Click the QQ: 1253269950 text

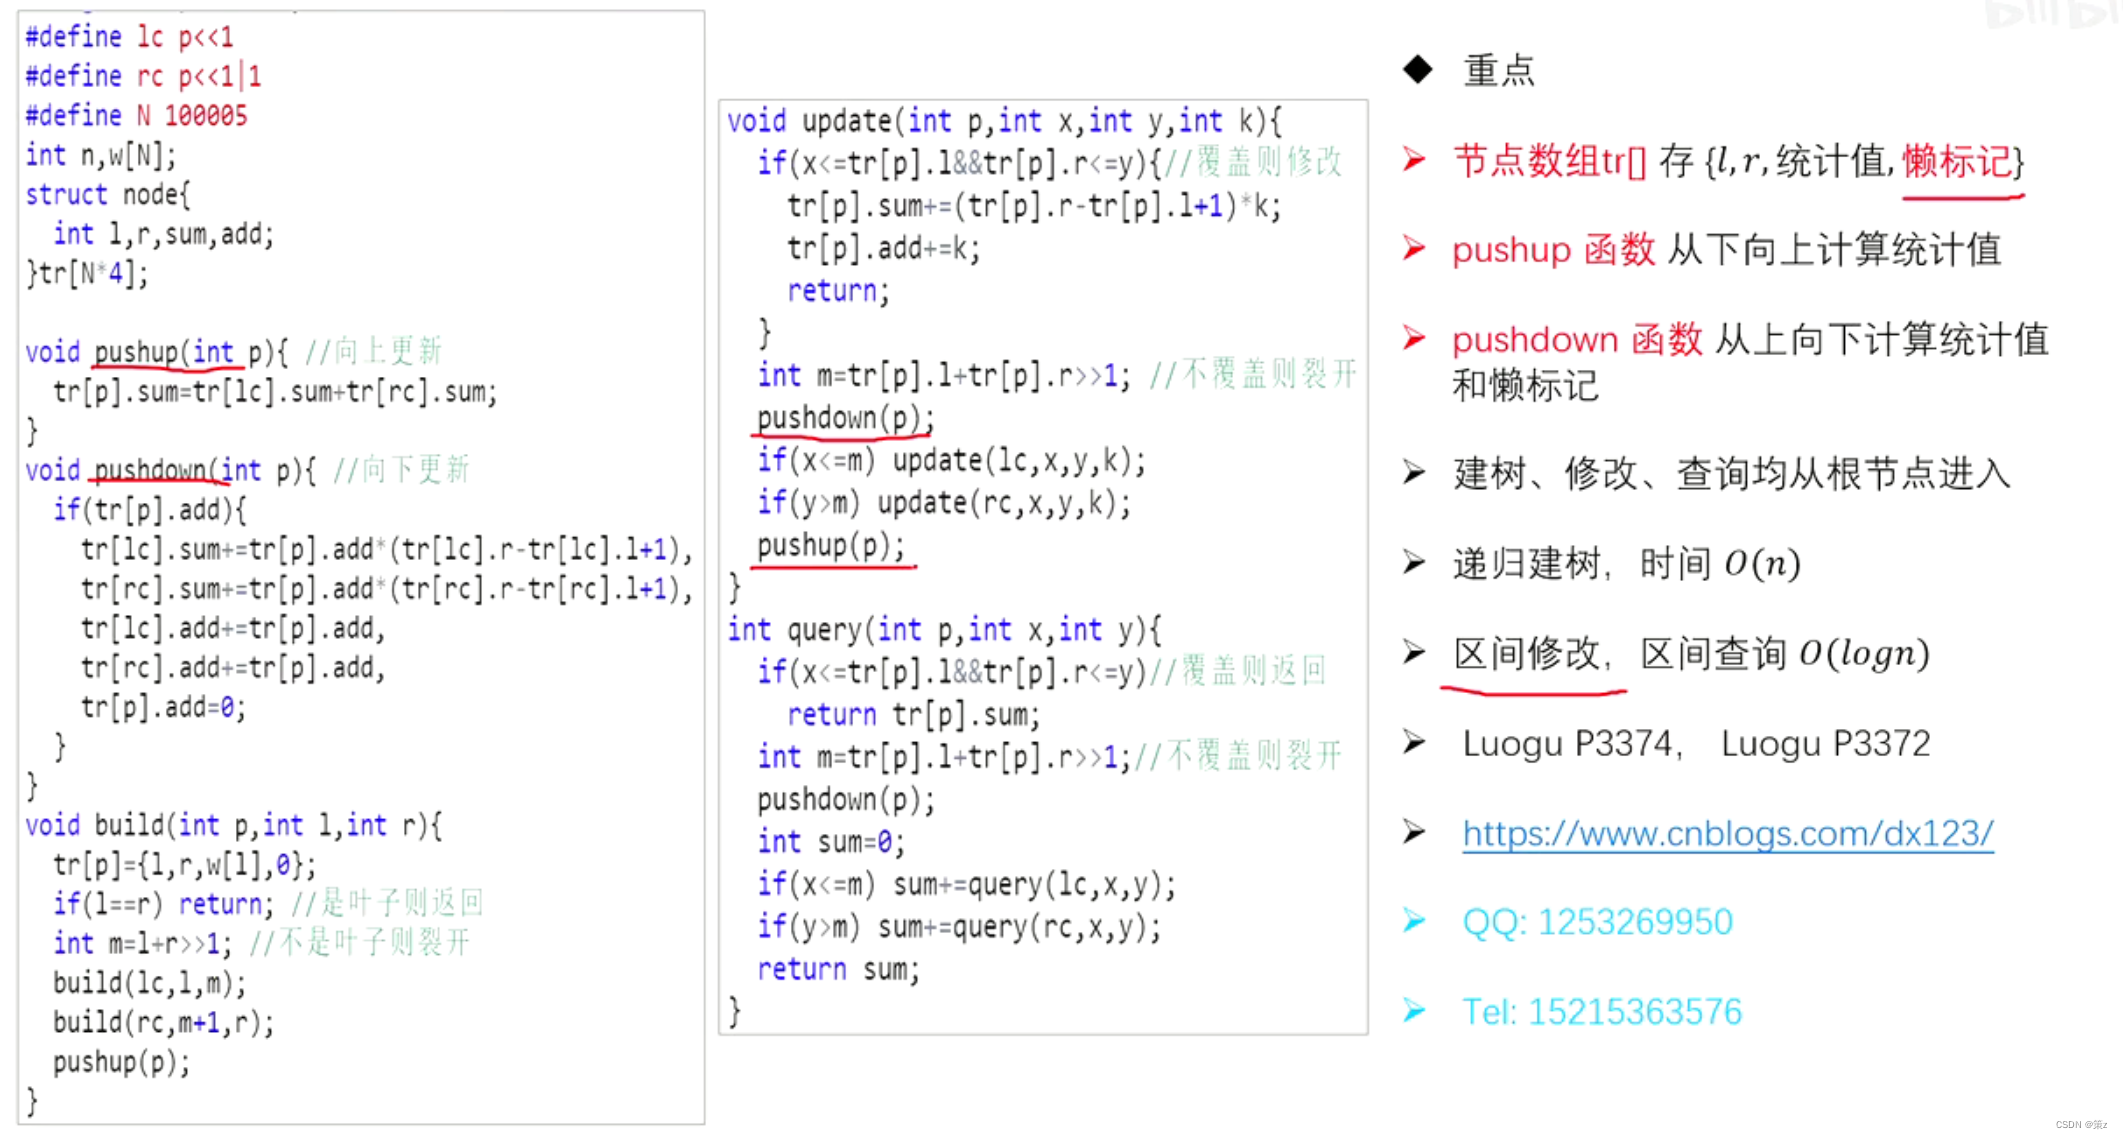click(1597, 921)
